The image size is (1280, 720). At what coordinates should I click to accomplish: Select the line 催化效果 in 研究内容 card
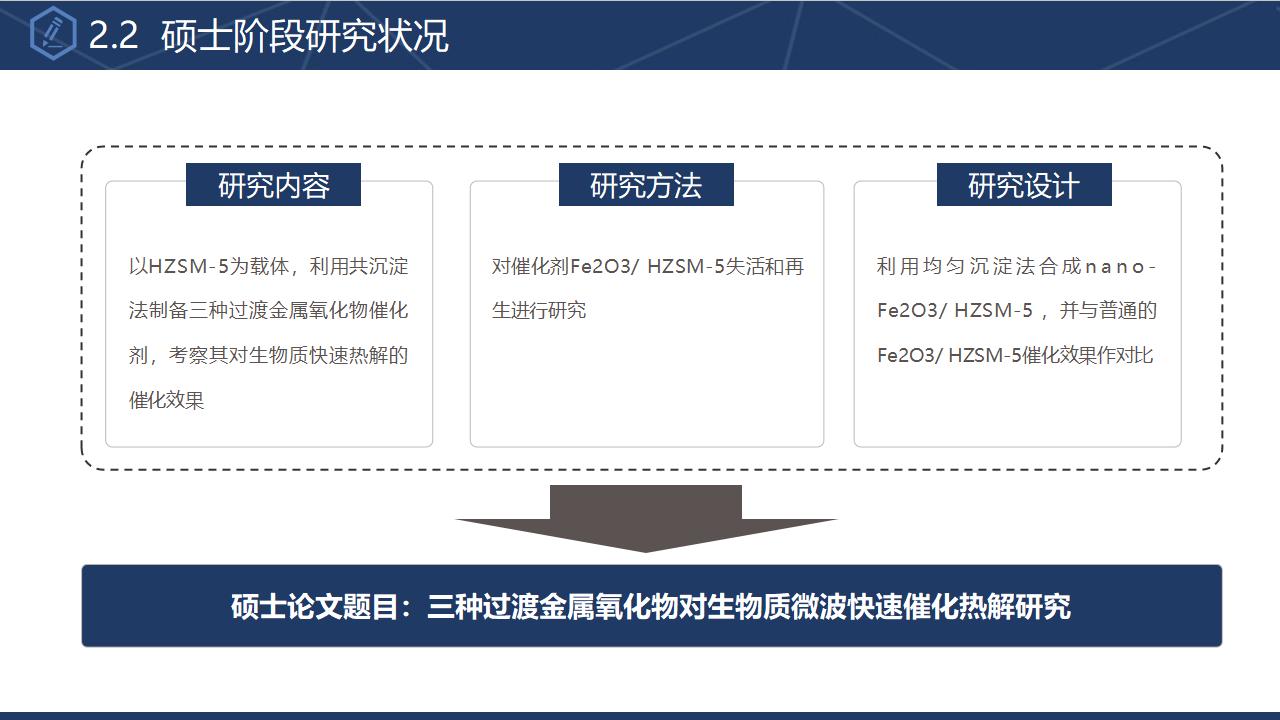[x=167, y=400]
